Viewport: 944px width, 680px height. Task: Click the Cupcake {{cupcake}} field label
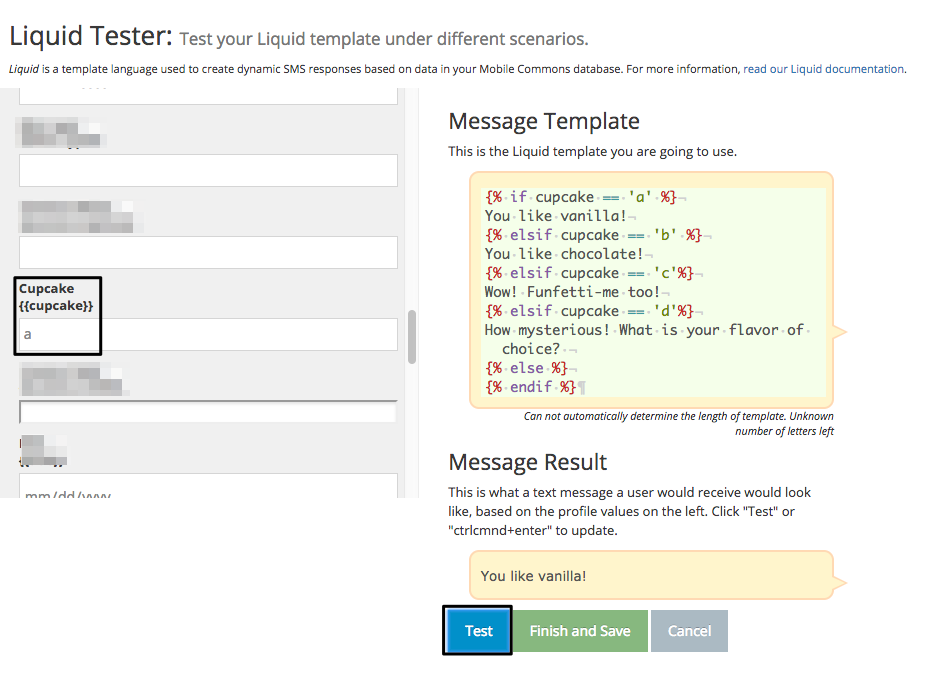56,297
